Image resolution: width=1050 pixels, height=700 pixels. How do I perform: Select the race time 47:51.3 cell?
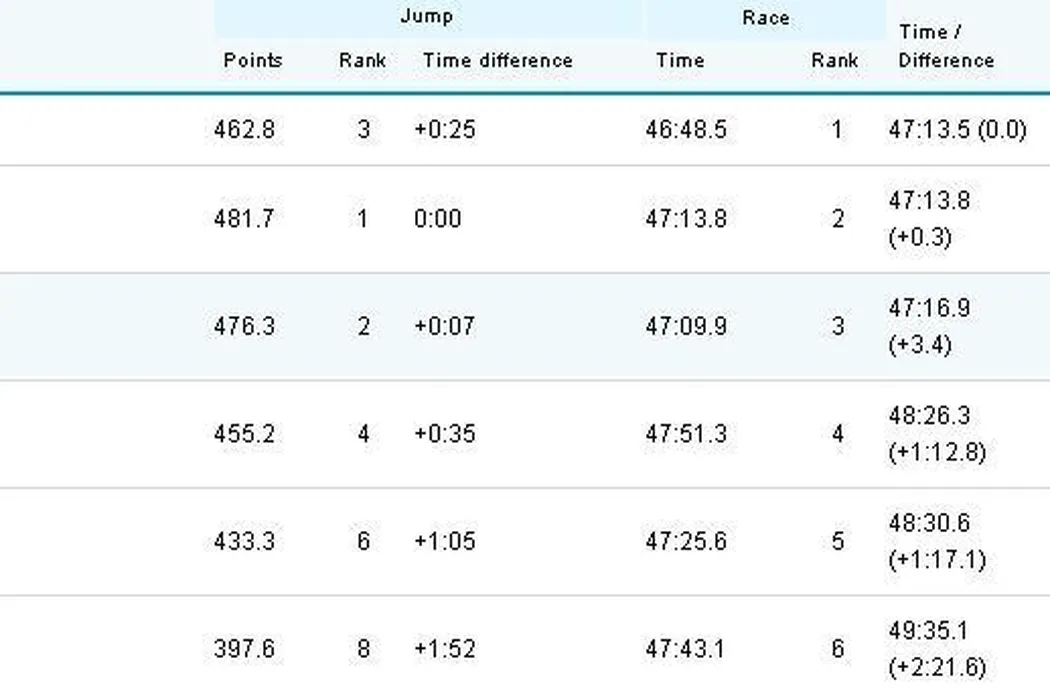pos(685,434)
